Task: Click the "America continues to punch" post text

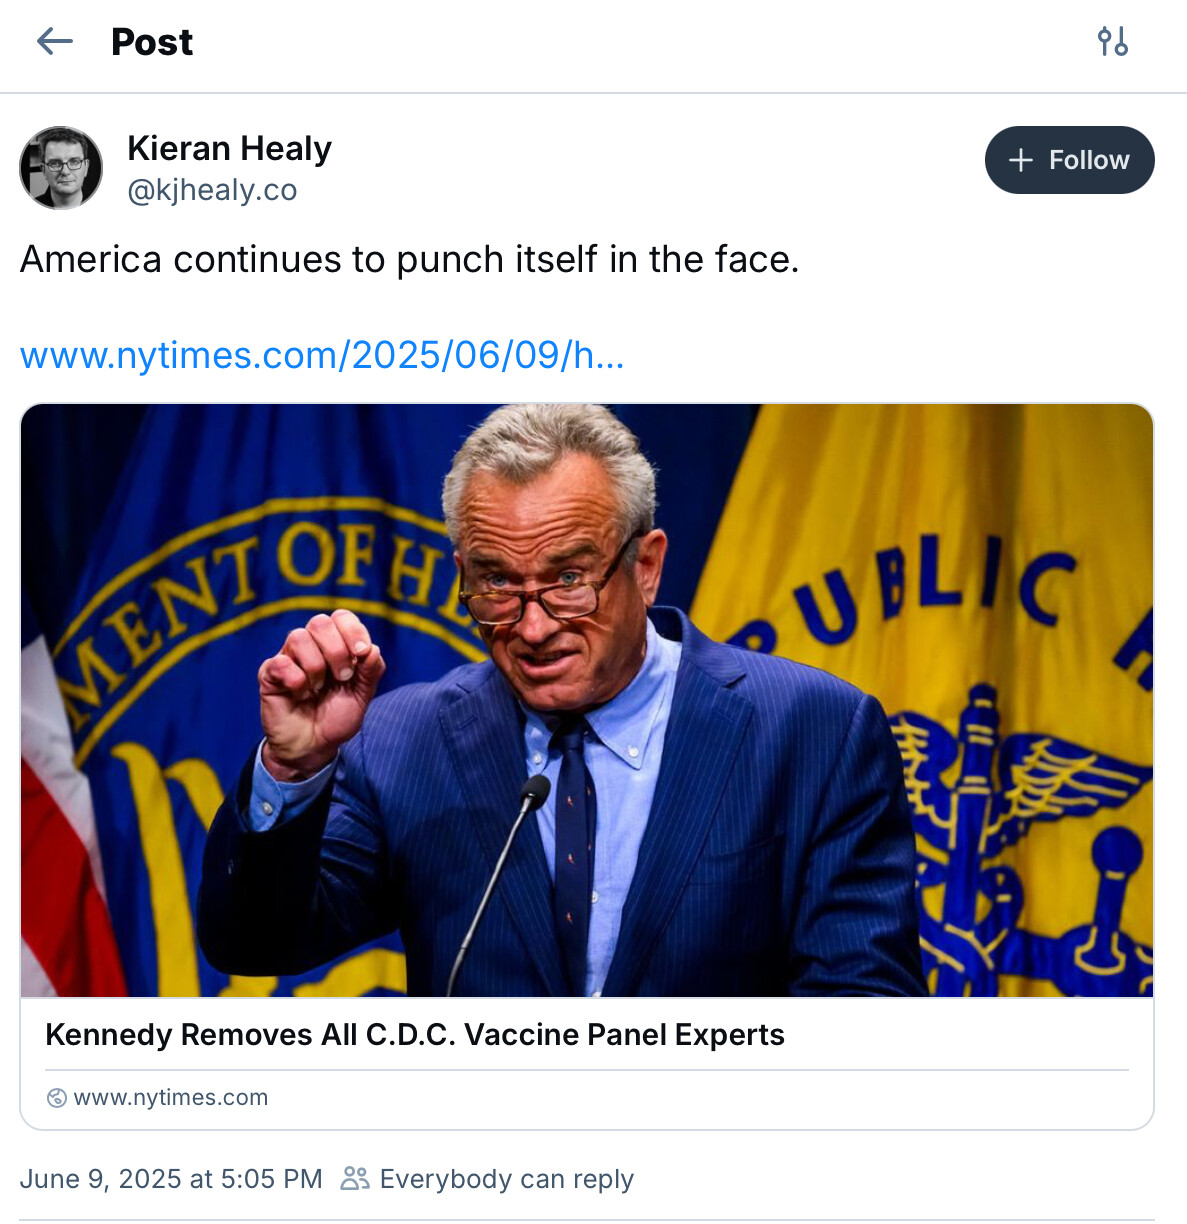Action: pyautogui.click(x=409, y=259)
